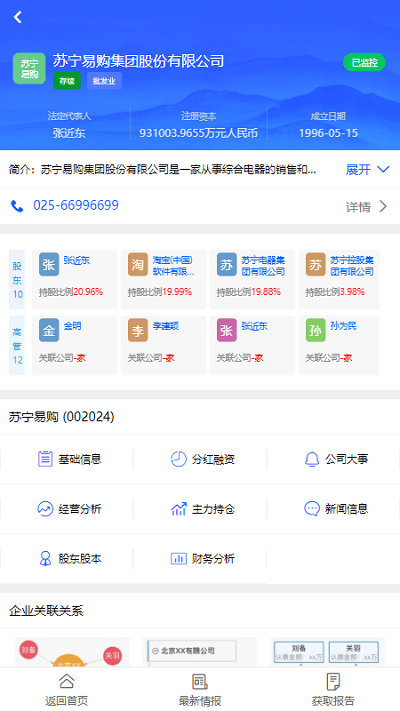Click the pink 张 executive avatar
The image size is (400, 711).
tap(226, 331)
